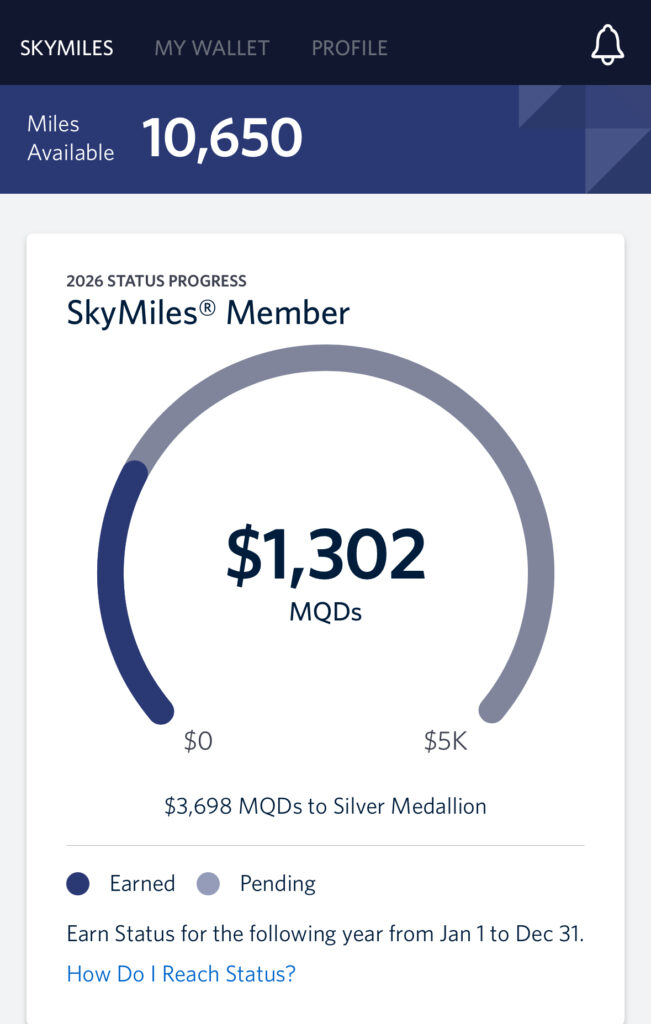Tap $3,698 MQDs to Silver Medallion text
Image resolution: width=651 pixels, height=1024 pixels.
pos(325,806)
